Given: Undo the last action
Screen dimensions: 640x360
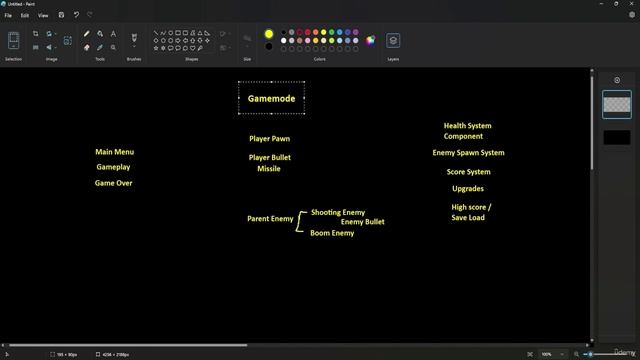Looking at the screenshot, I should (x=76, y=15).
